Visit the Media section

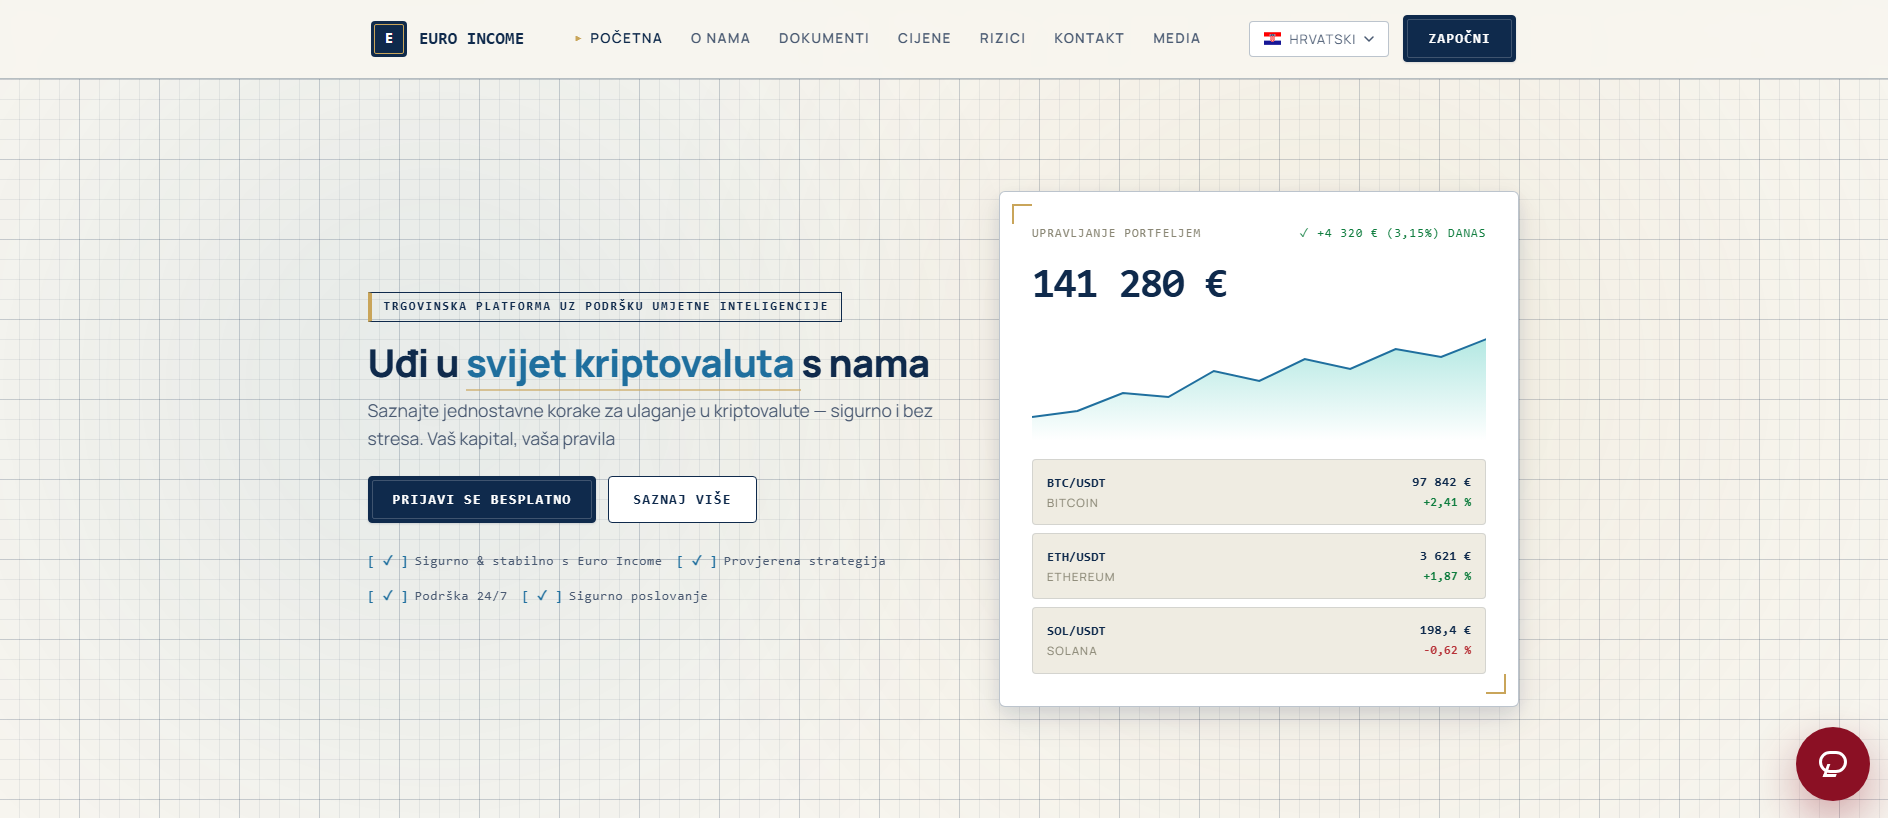tap(1176, 38)
